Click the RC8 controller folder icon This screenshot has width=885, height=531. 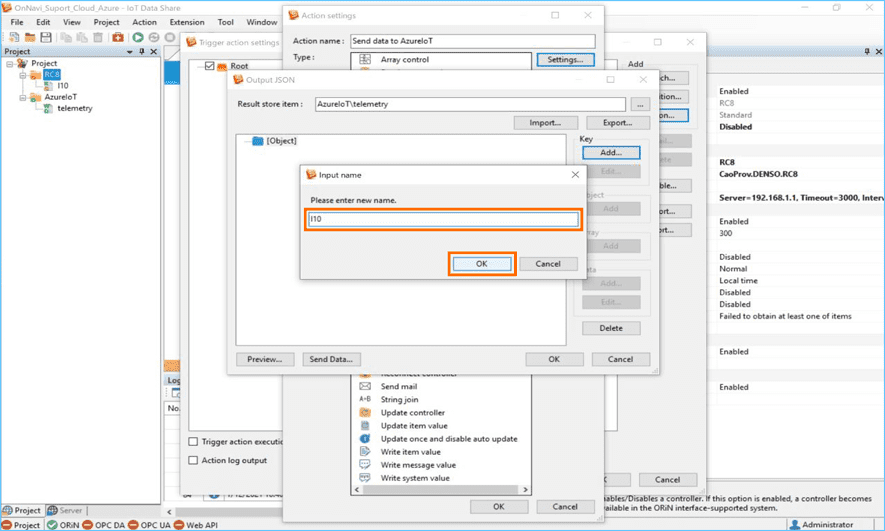pos(36,74)
